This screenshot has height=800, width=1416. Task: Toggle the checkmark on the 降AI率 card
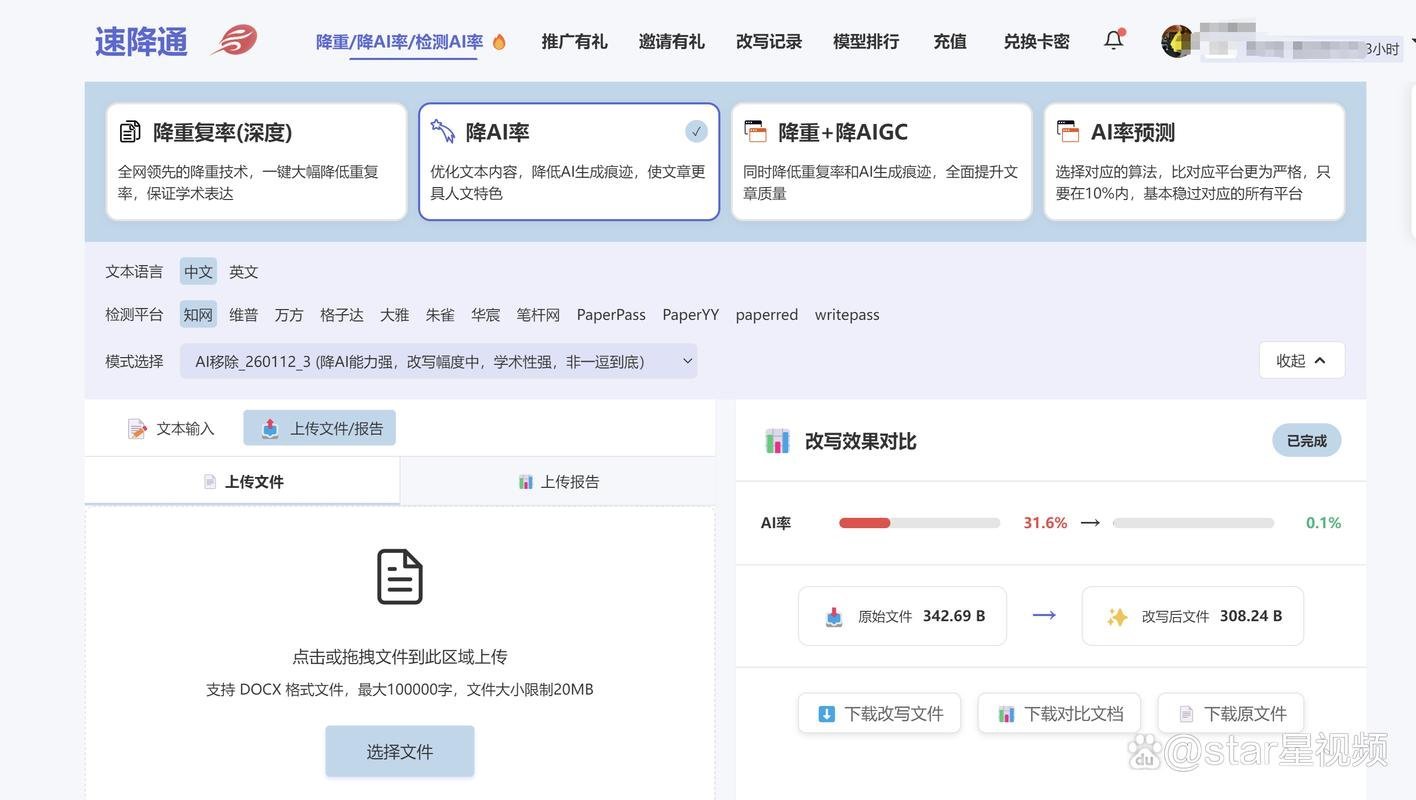(696, 131)
